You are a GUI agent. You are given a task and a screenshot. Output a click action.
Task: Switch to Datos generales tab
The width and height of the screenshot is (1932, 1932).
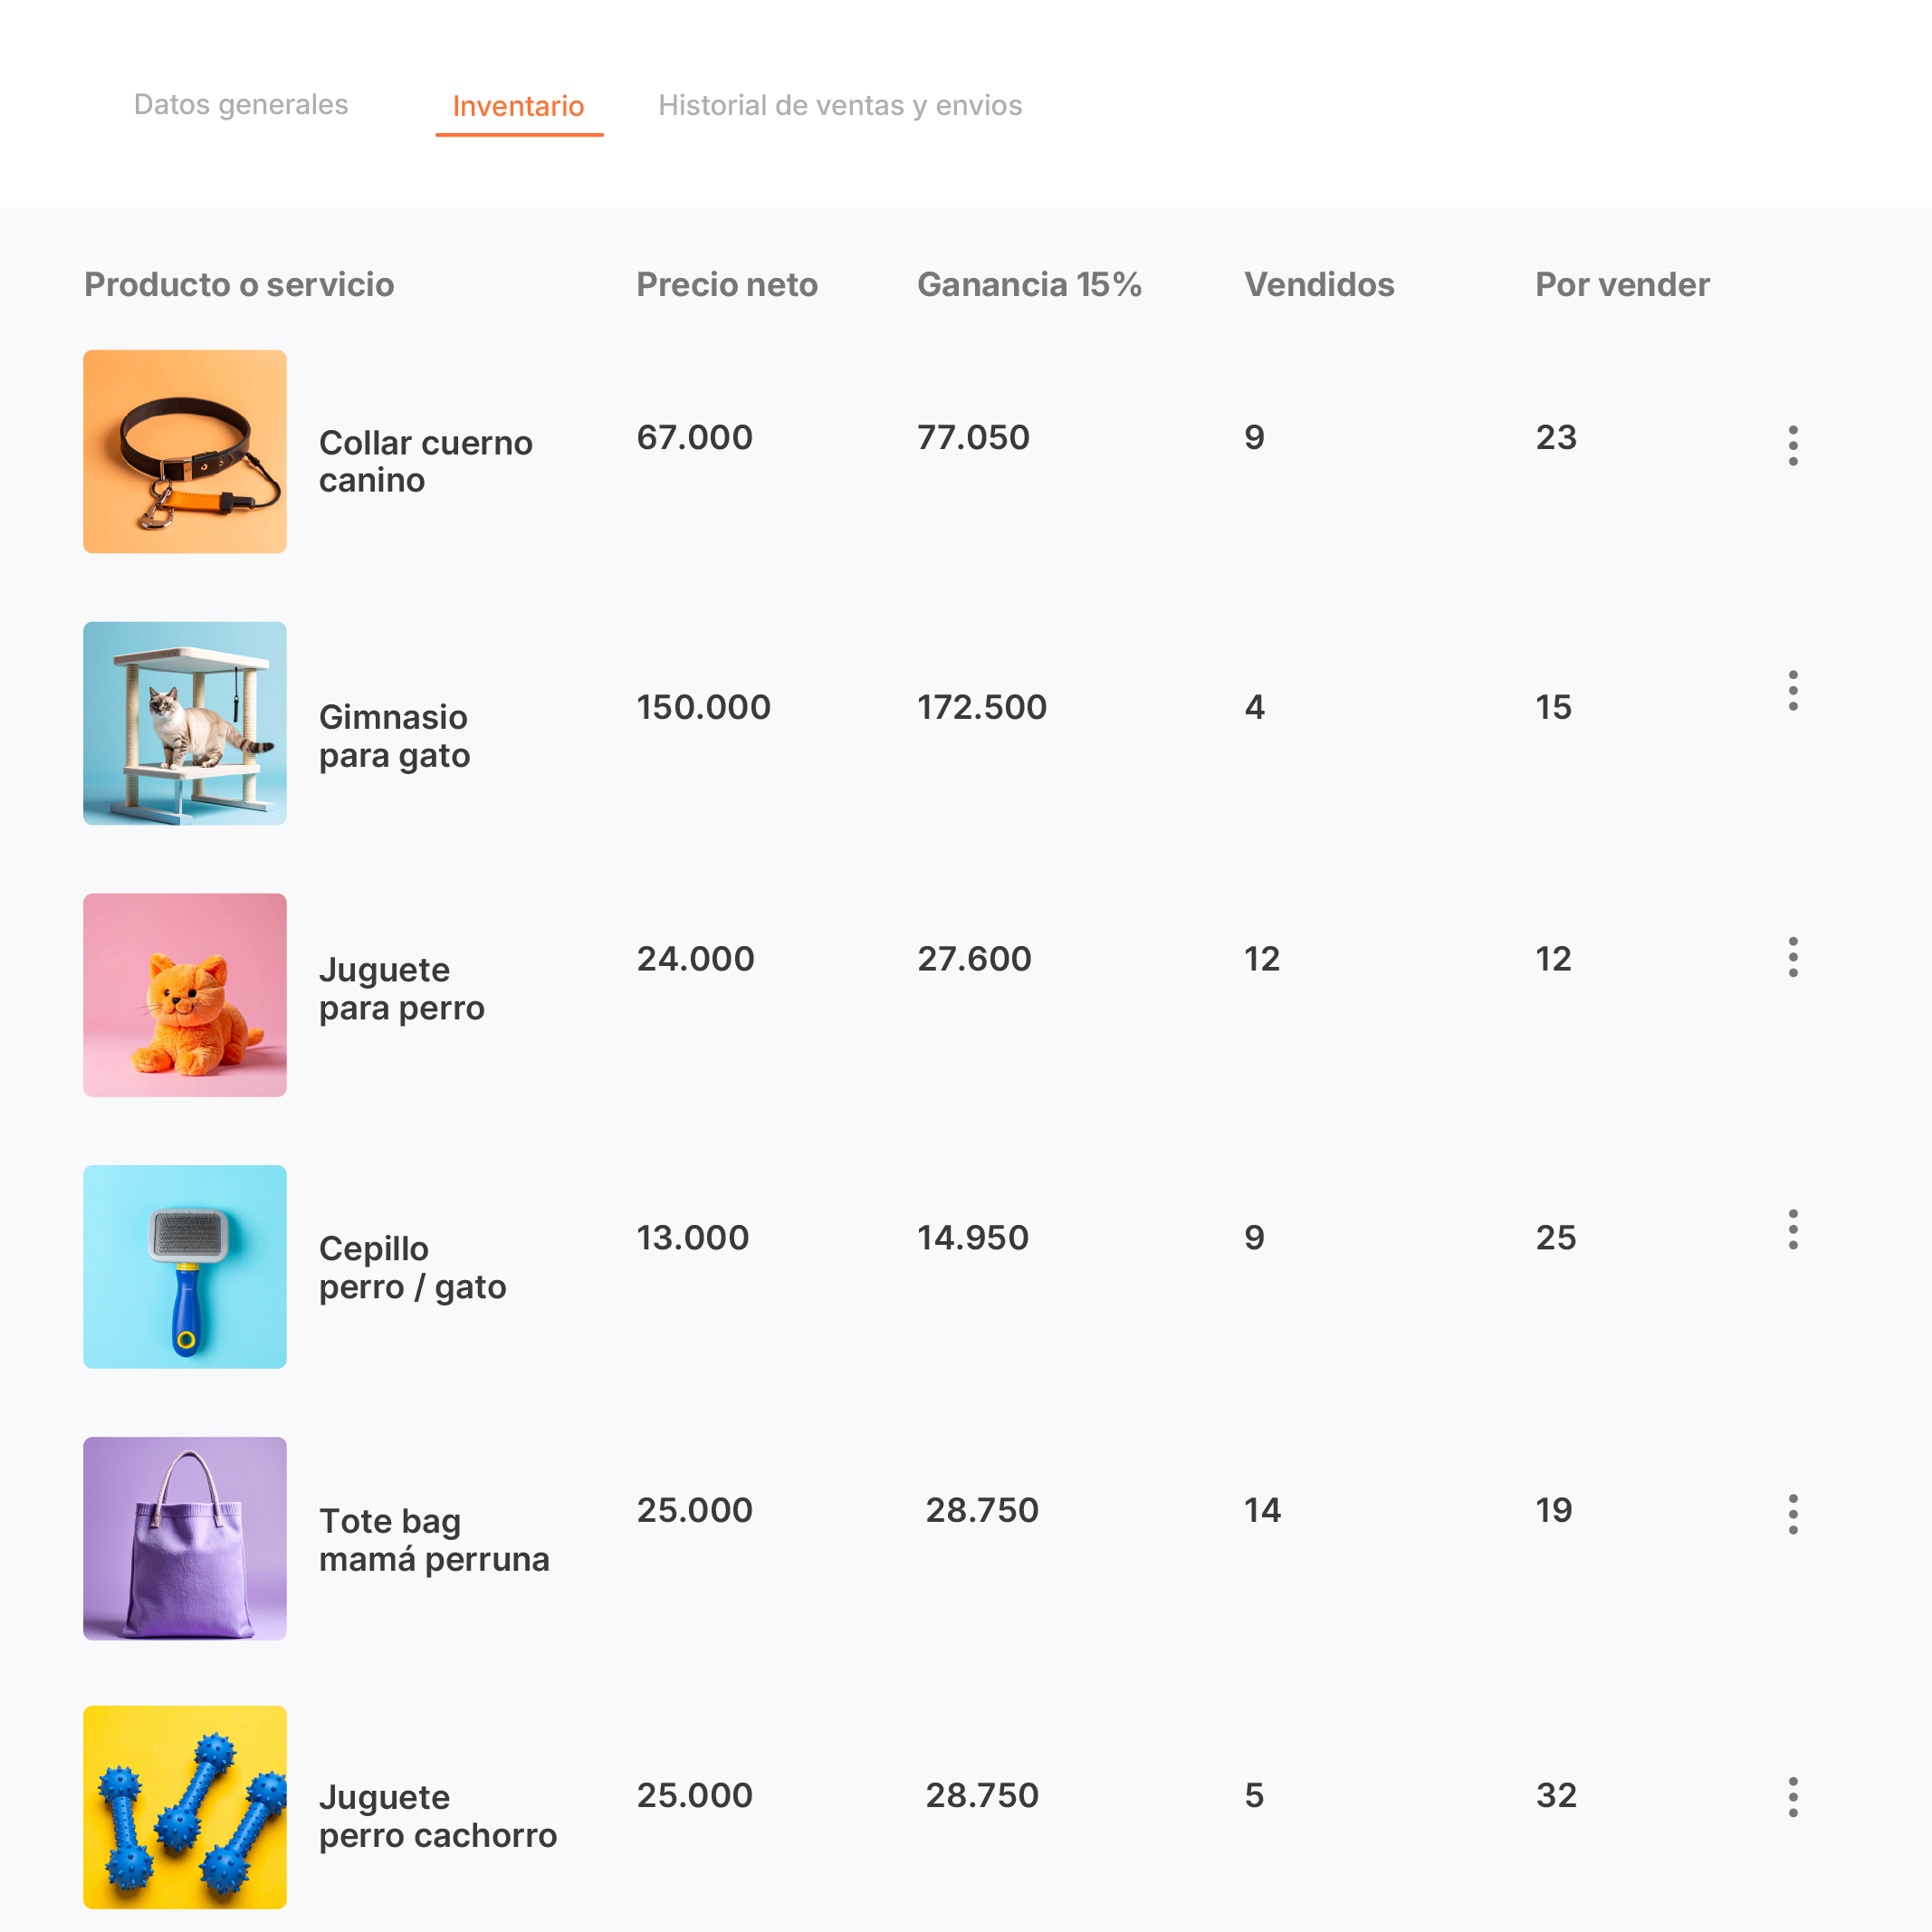coord(241,105)
